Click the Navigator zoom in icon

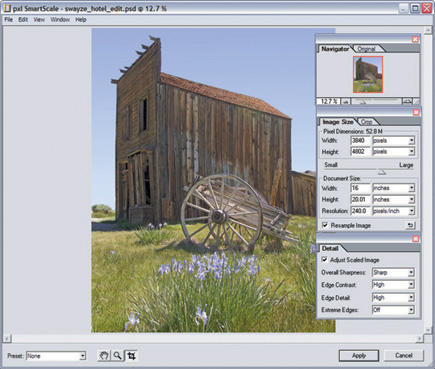[407, 101]
